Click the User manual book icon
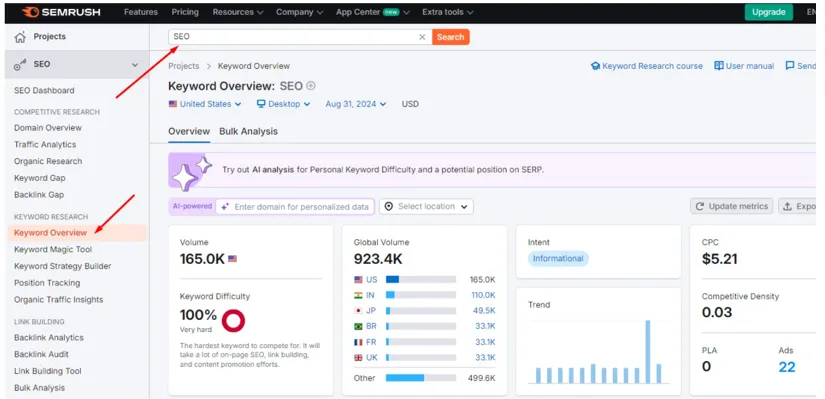Viewport: 825px width, 399px height. point(719,66)
